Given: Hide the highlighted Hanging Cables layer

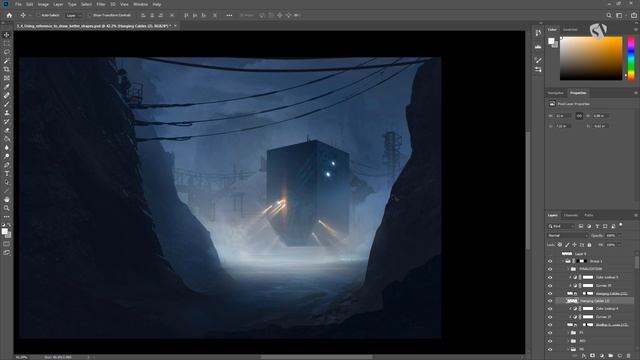Looking at the screenshot, I should pos(550,301).
